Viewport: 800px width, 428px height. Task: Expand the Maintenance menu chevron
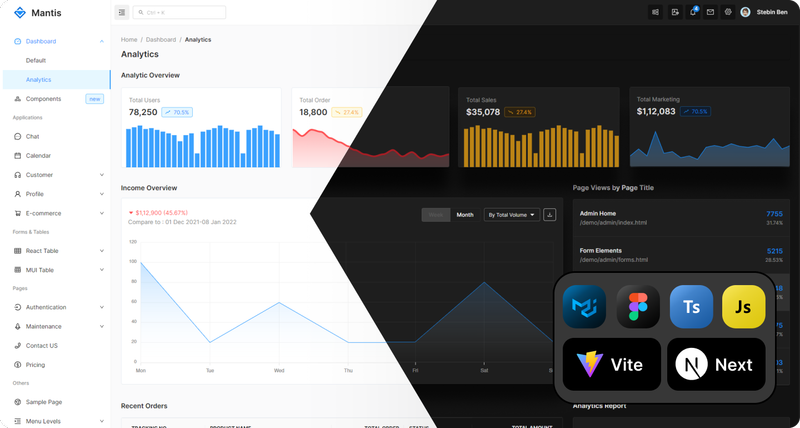pyautogui.click(x=102, y=326)
